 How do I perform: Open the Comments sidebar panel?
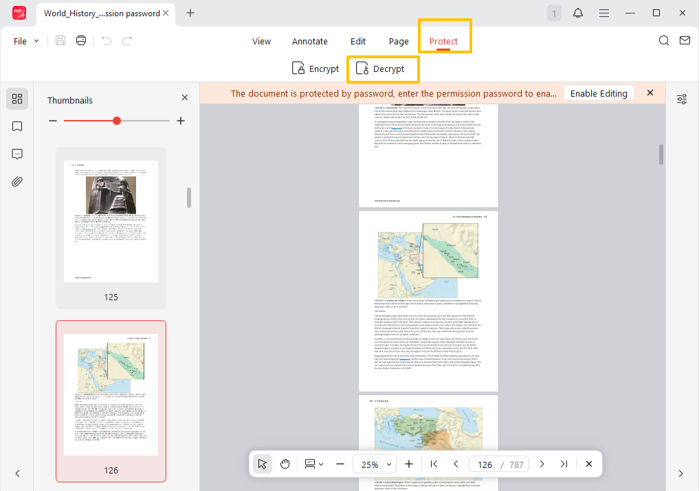click(17, 154)
